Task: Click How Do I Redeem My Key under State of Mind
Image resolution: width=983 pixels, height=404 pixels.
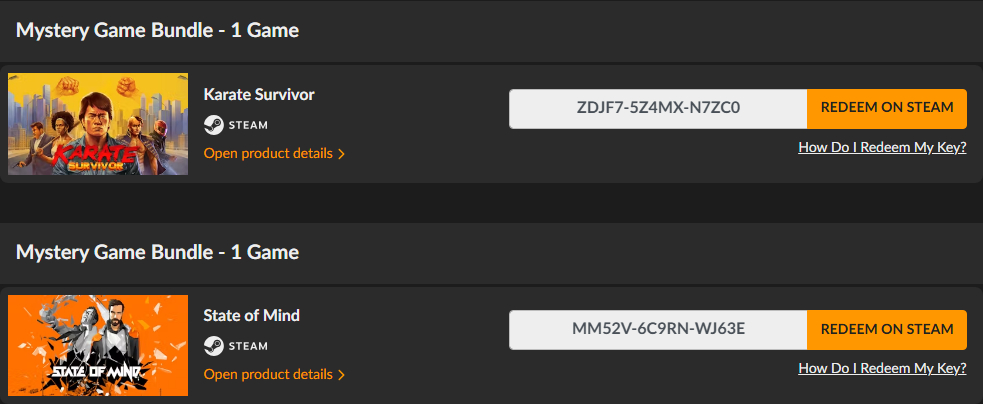Action: tap(882, 368)
